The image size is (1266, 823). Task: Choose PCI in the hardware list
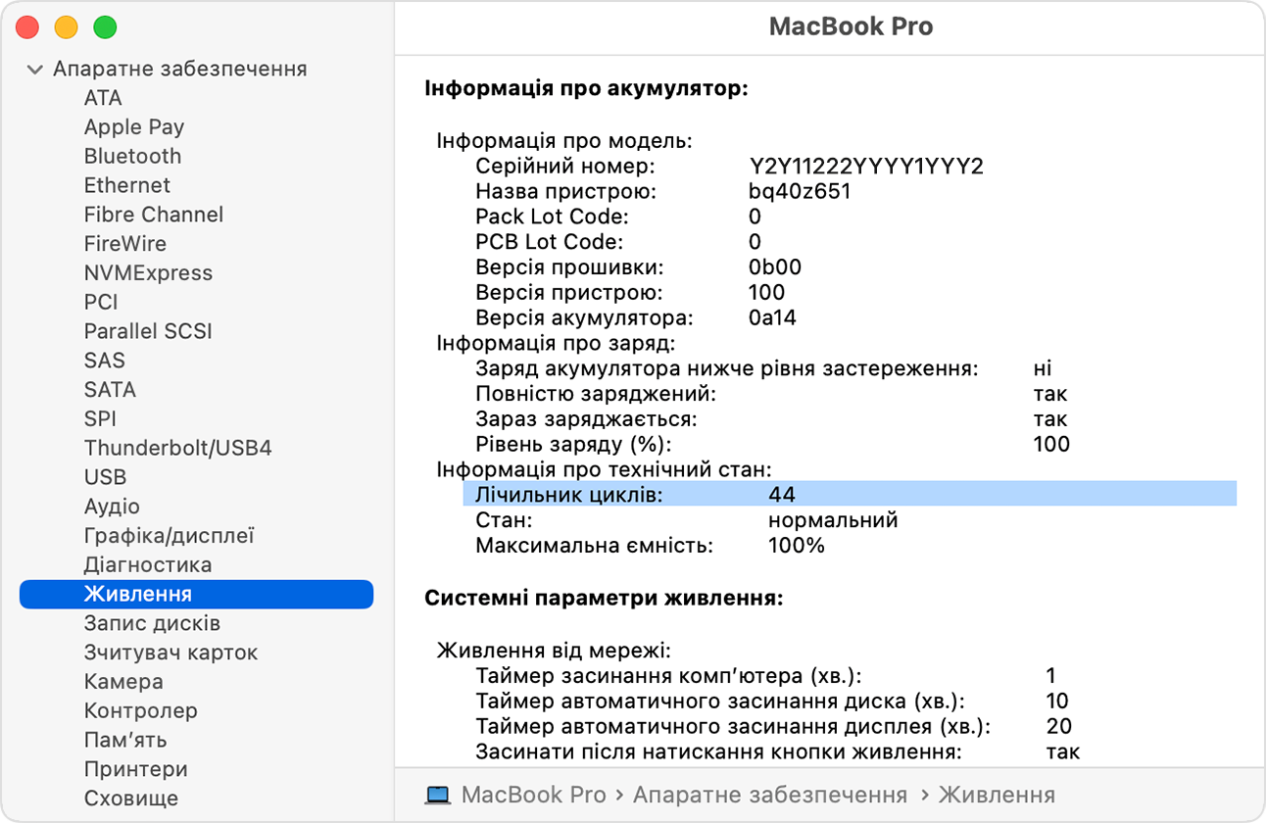point(101,302)
